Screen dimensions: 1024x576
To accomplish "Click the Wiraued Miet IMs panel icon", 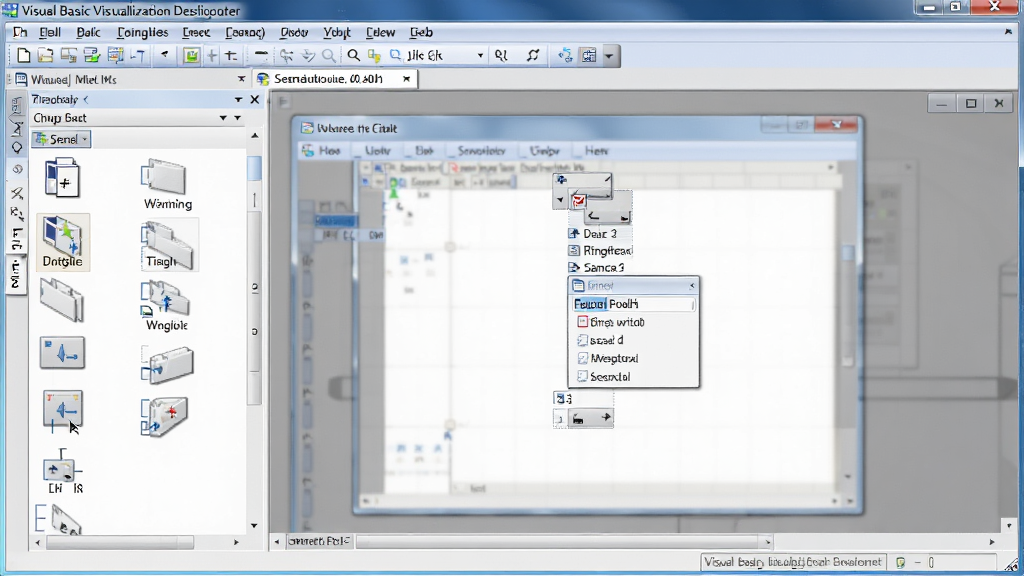I will point(21,80).
